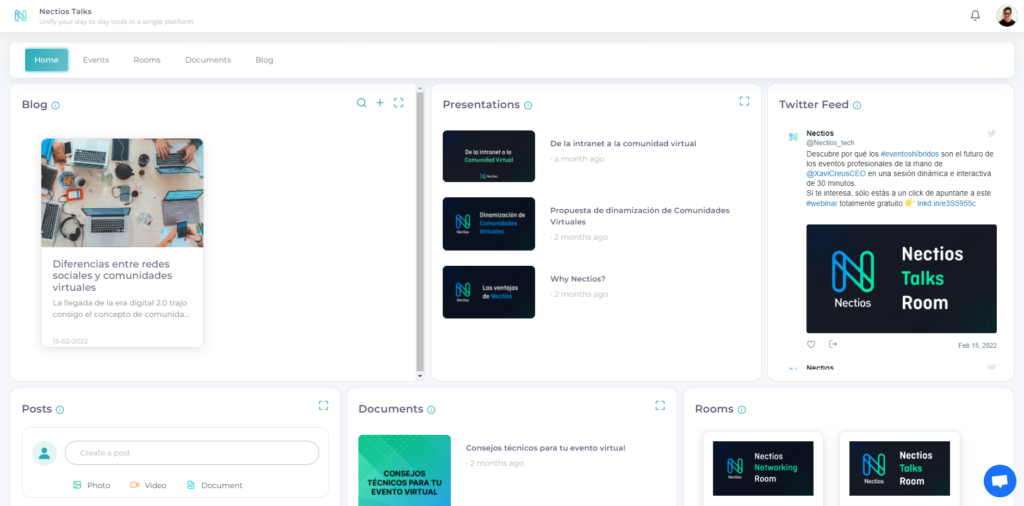This screenshot has width=1024, height=506.
Task: Attach a Photo to post
Action: (x=92, y=485)
